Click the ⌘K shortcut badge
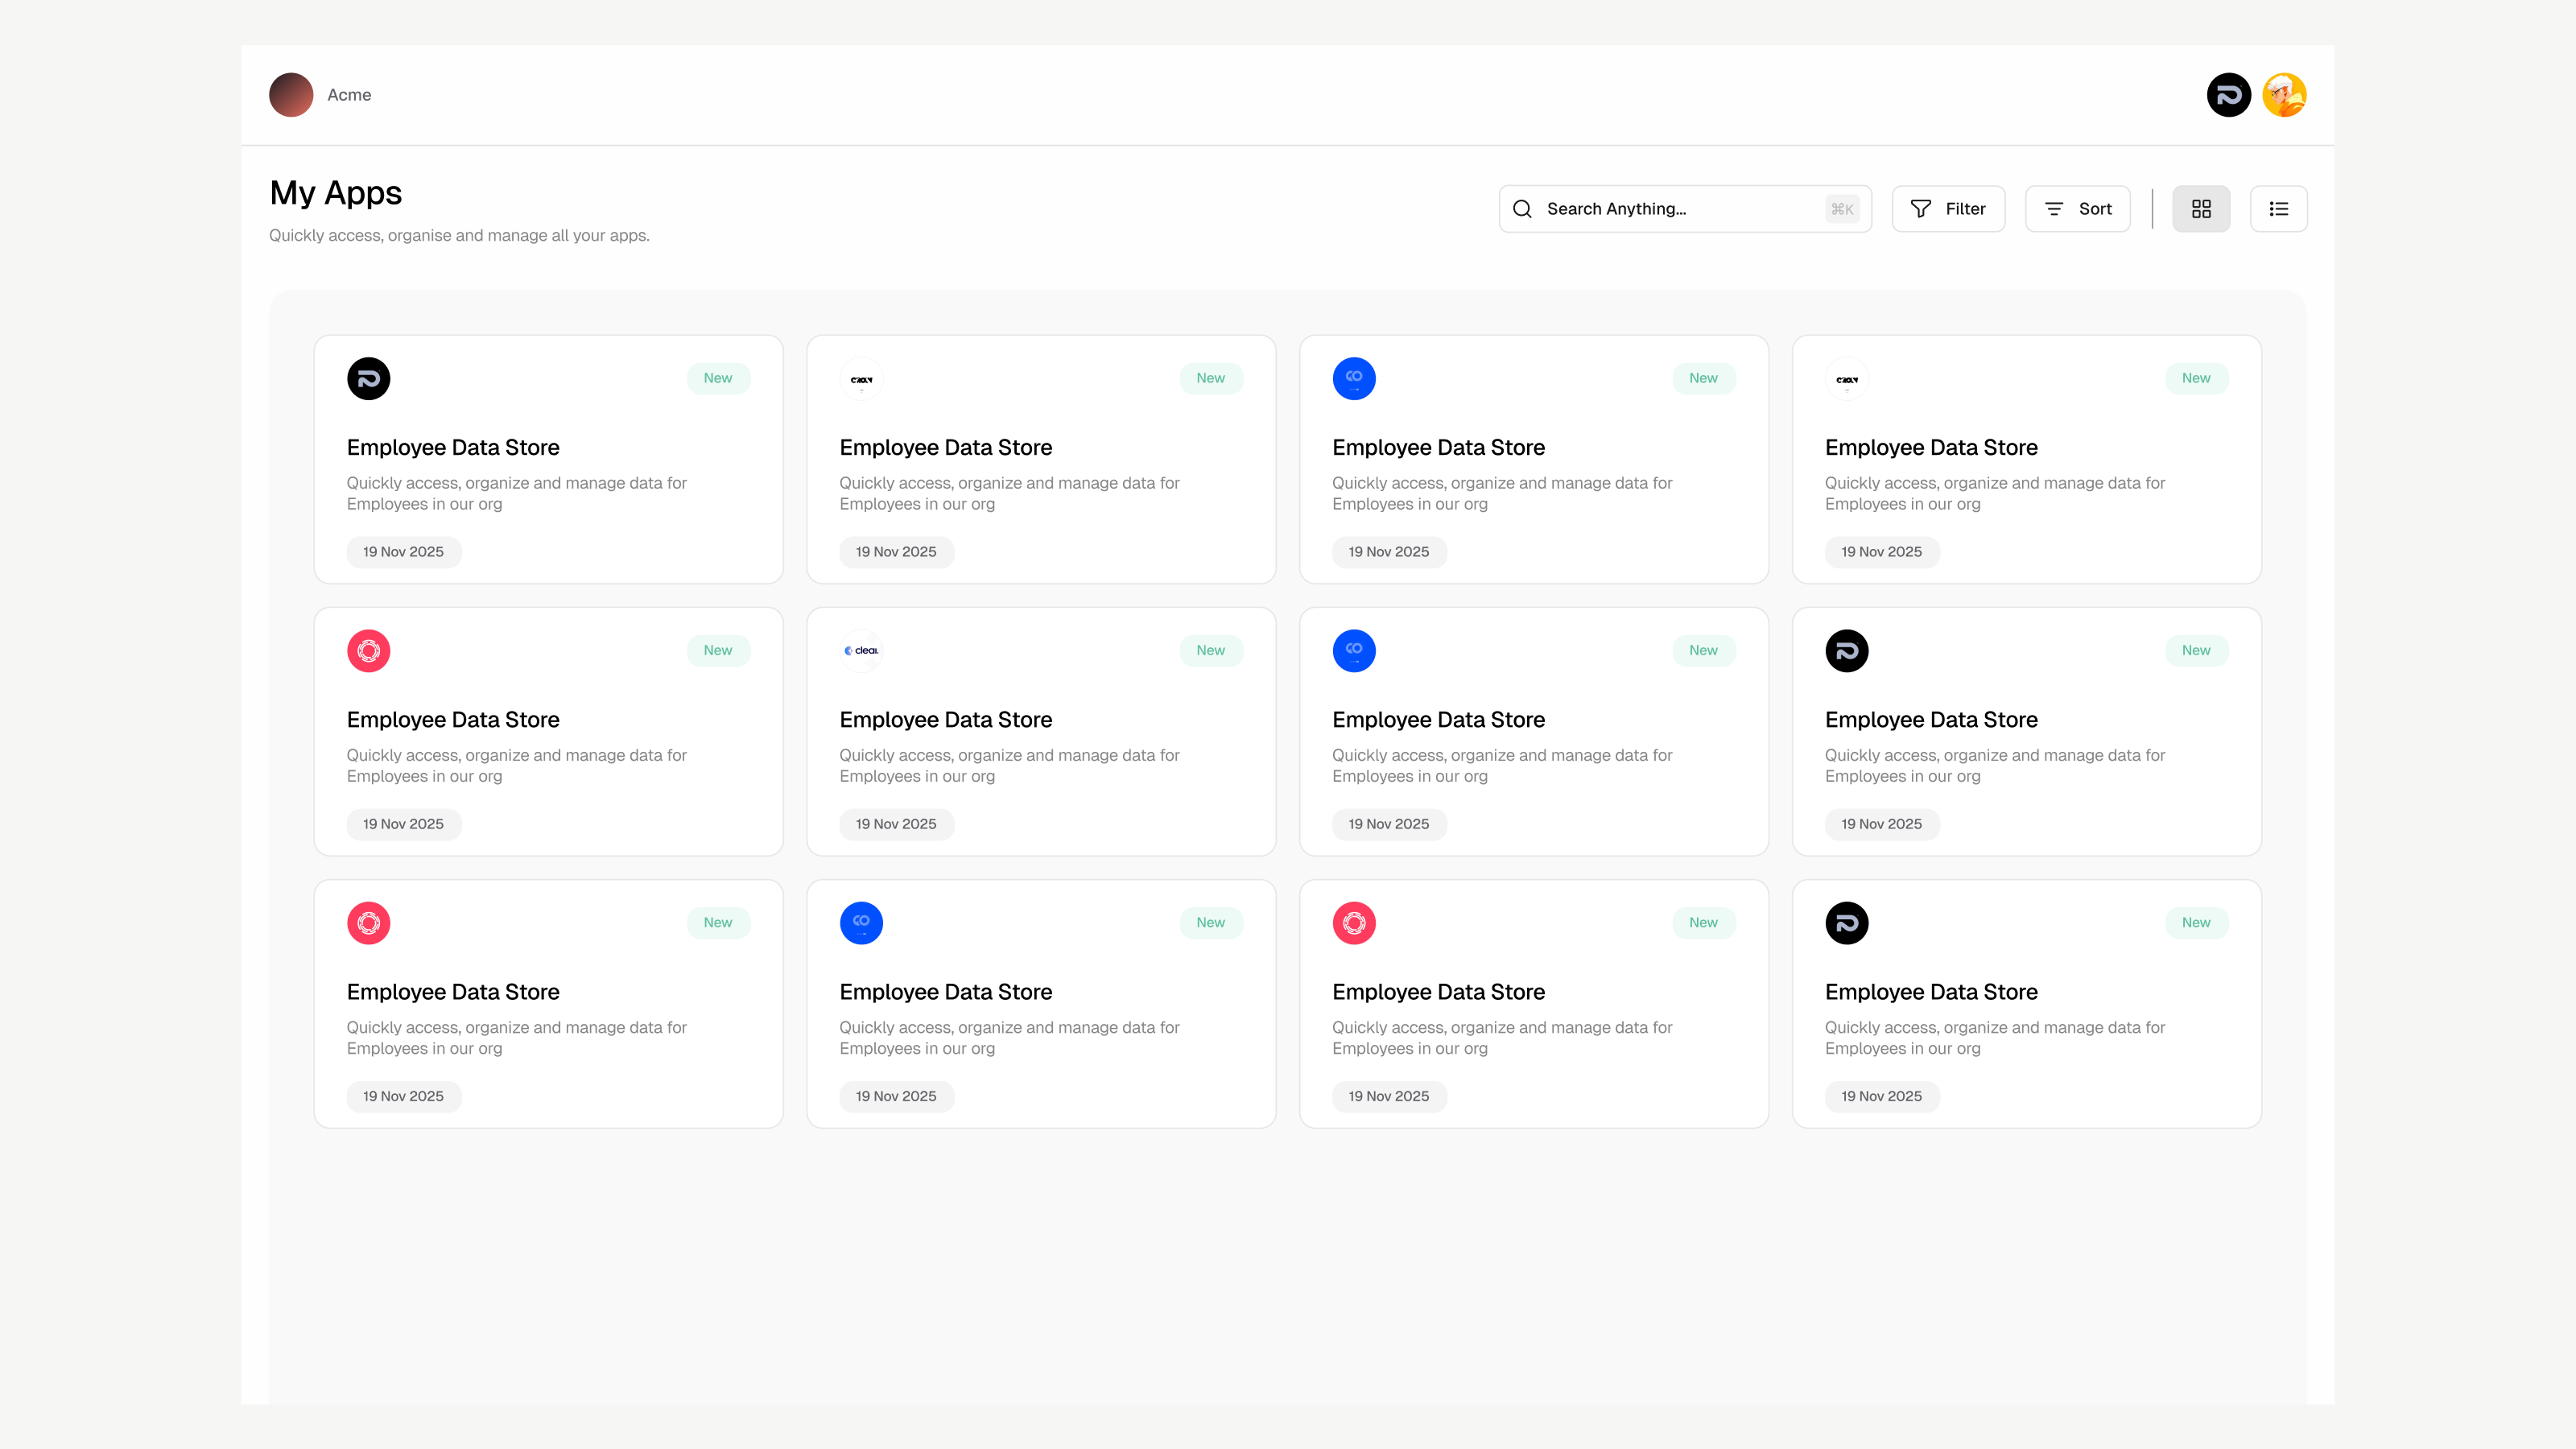 coord(1841,209)
